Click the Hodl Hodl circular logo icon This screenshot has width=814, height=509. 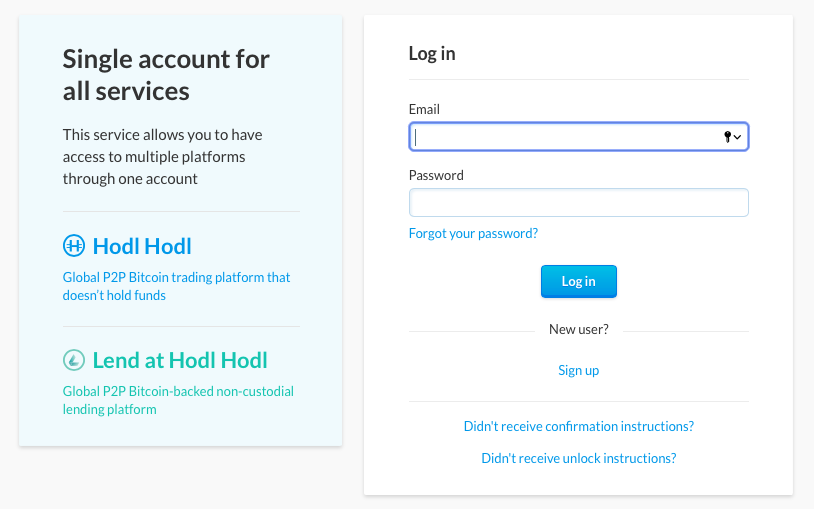pyautogui.click(x=74, y=246)
